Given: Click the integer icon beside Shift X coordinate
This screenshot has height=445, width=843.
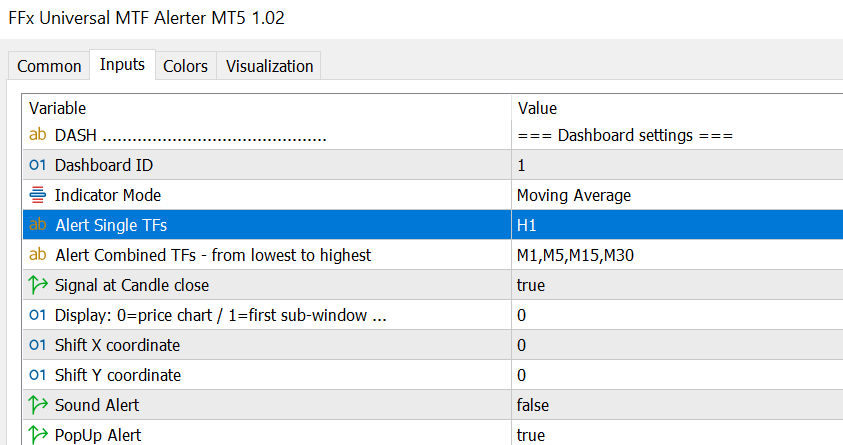Looking at the screenshot, I should point(38,345).
